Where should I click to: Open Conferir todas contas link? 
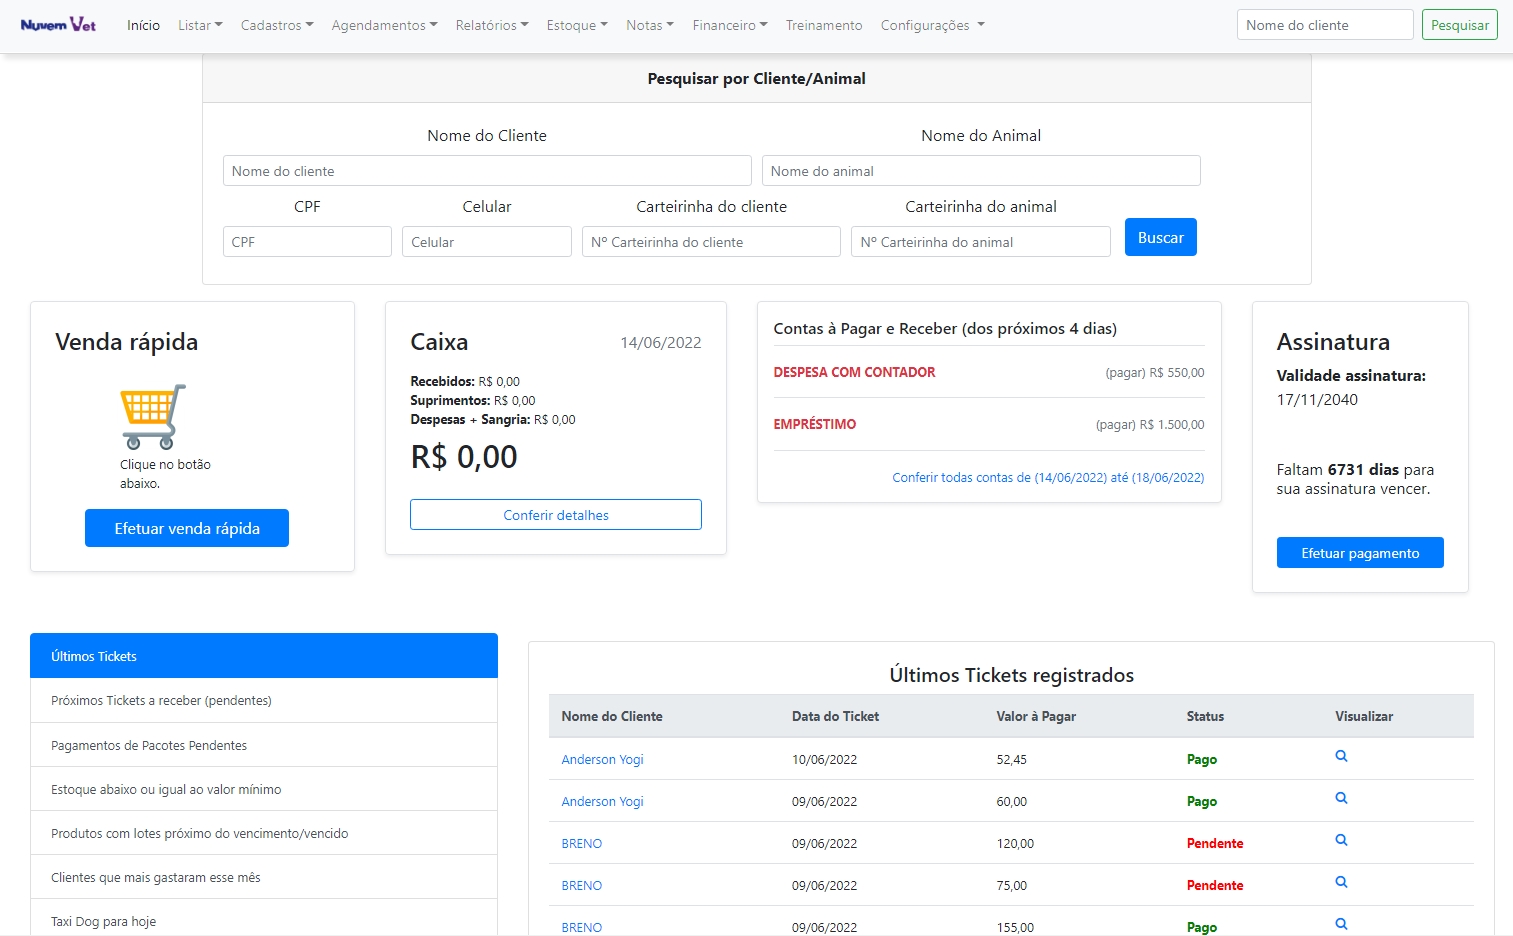click(x=1047, y=478)
